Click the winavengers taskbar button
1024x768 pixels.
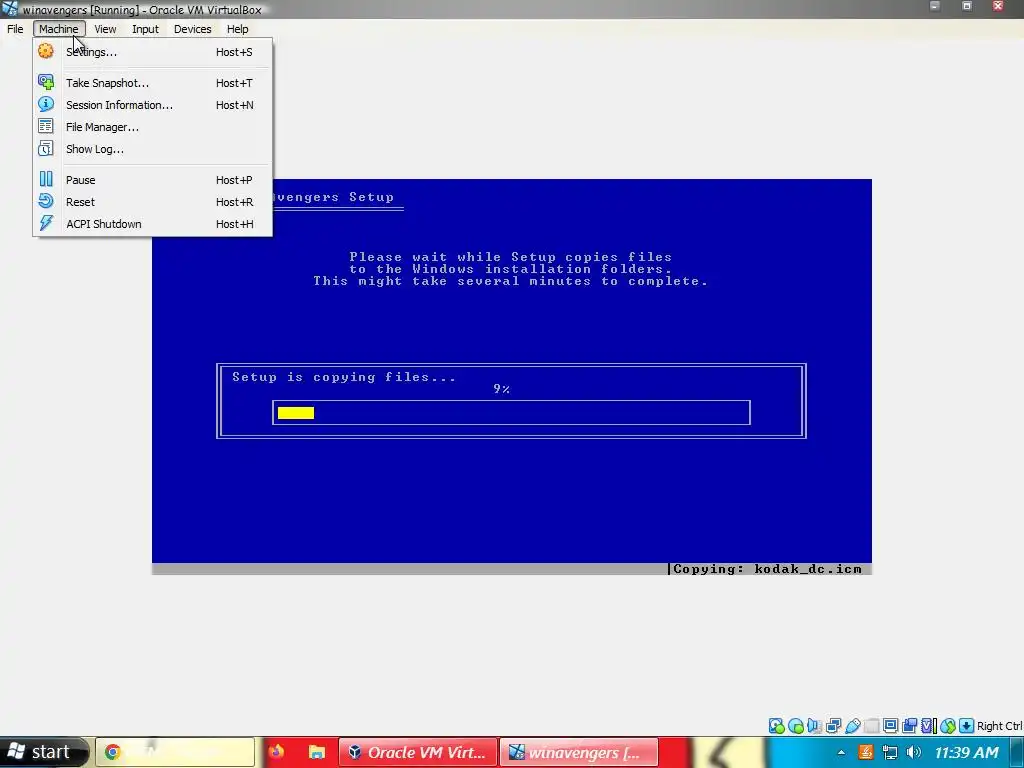[579, 752]
